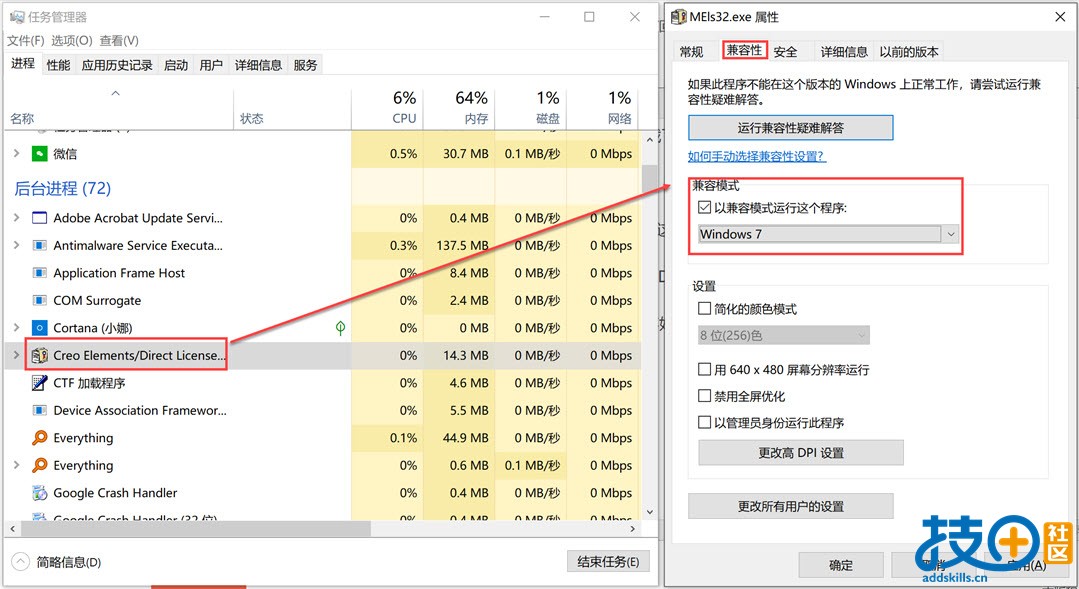Click the Cortana (小娜) process icon
The width and height of the screenshot is (1079, 589).
[x=39, y=328]
